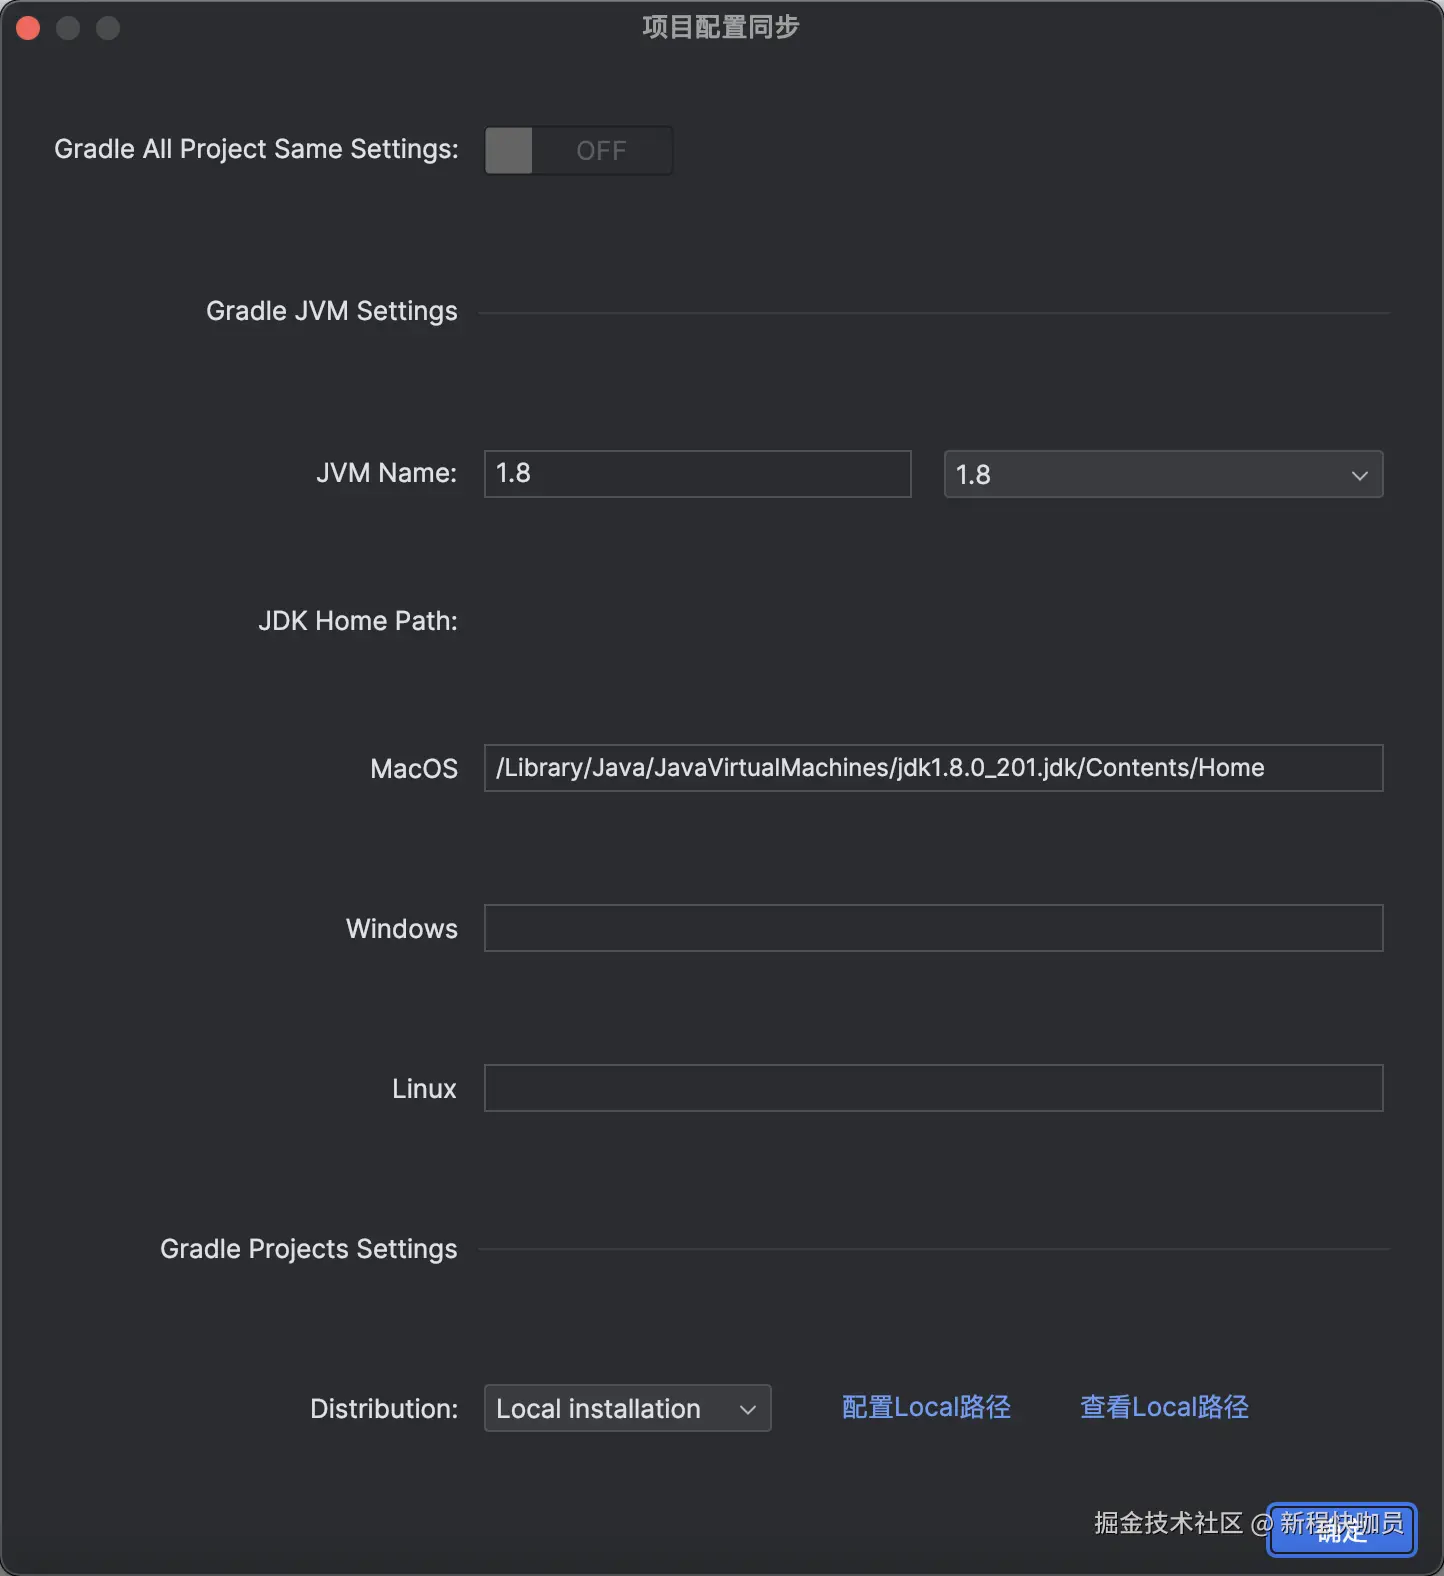The width and height of the screenshot is (1444, 1576).
Task: Click the Gradle JVM Settings section header
Action: 331,311
